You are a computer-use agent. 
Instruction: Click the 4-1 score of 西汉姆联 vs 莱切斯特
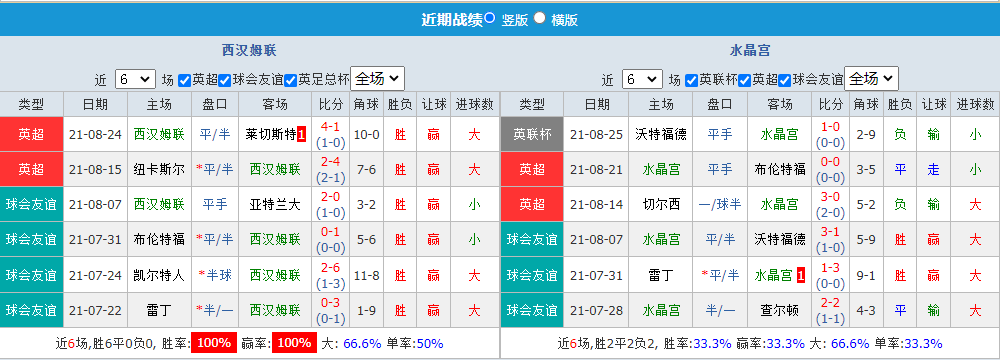pos(330,128)
